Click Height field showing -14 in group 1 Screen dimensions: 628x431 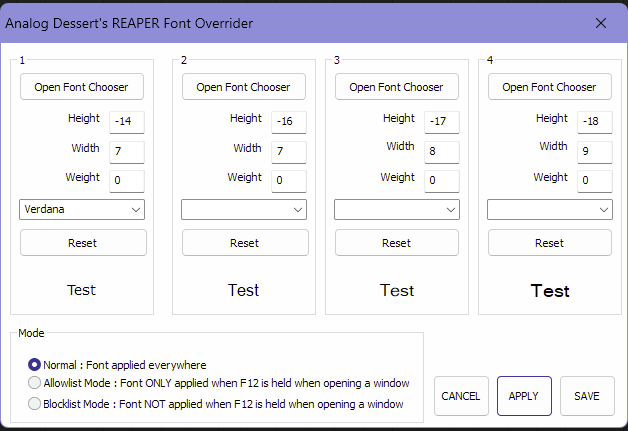click(x=127, y=122)
